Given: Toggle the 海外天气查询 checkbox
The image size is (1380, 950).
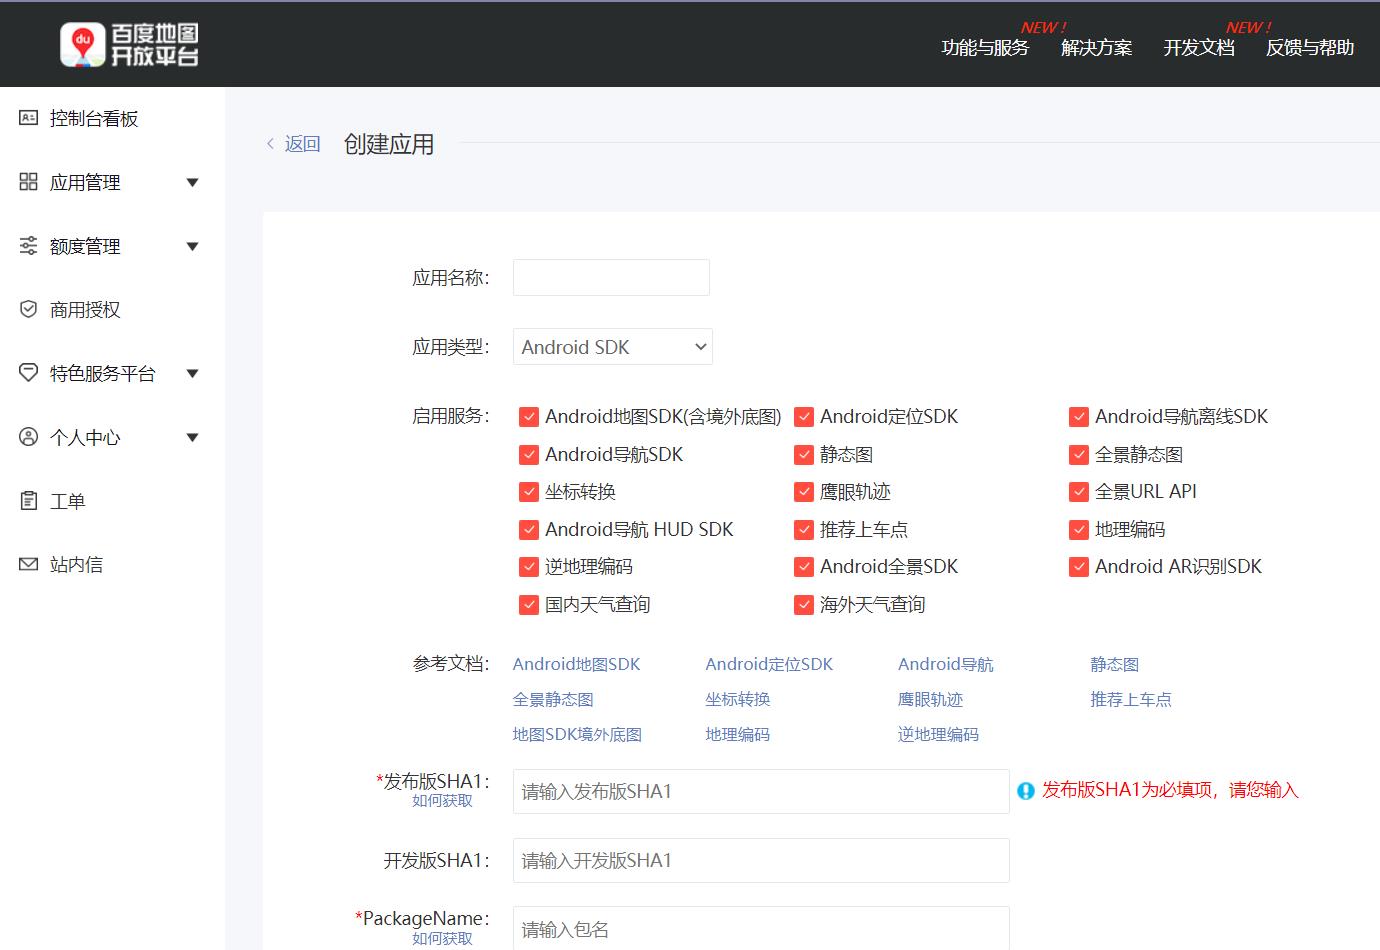Looking at the screenshot, I should pos(804,605).
